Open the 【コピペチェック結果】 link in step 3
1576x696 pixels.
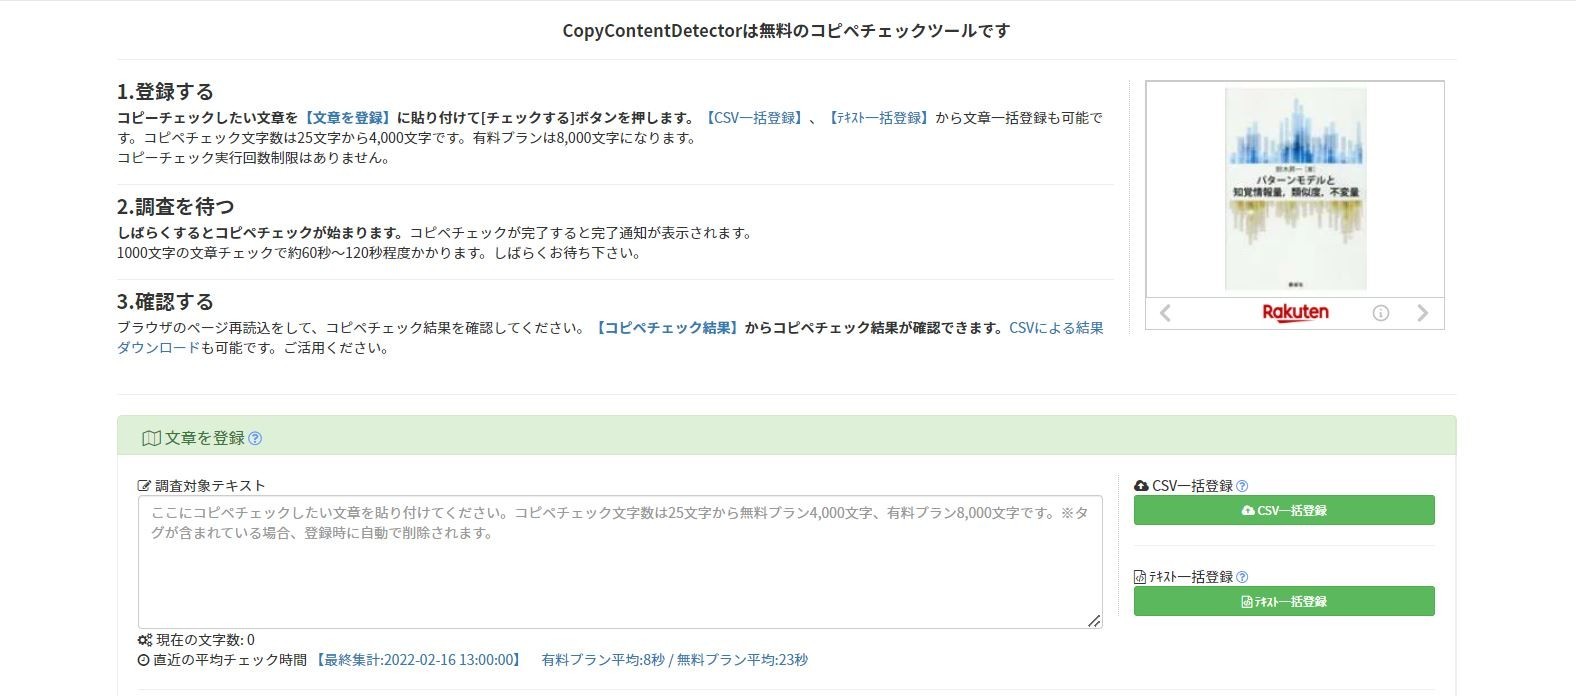pos(667,328)
